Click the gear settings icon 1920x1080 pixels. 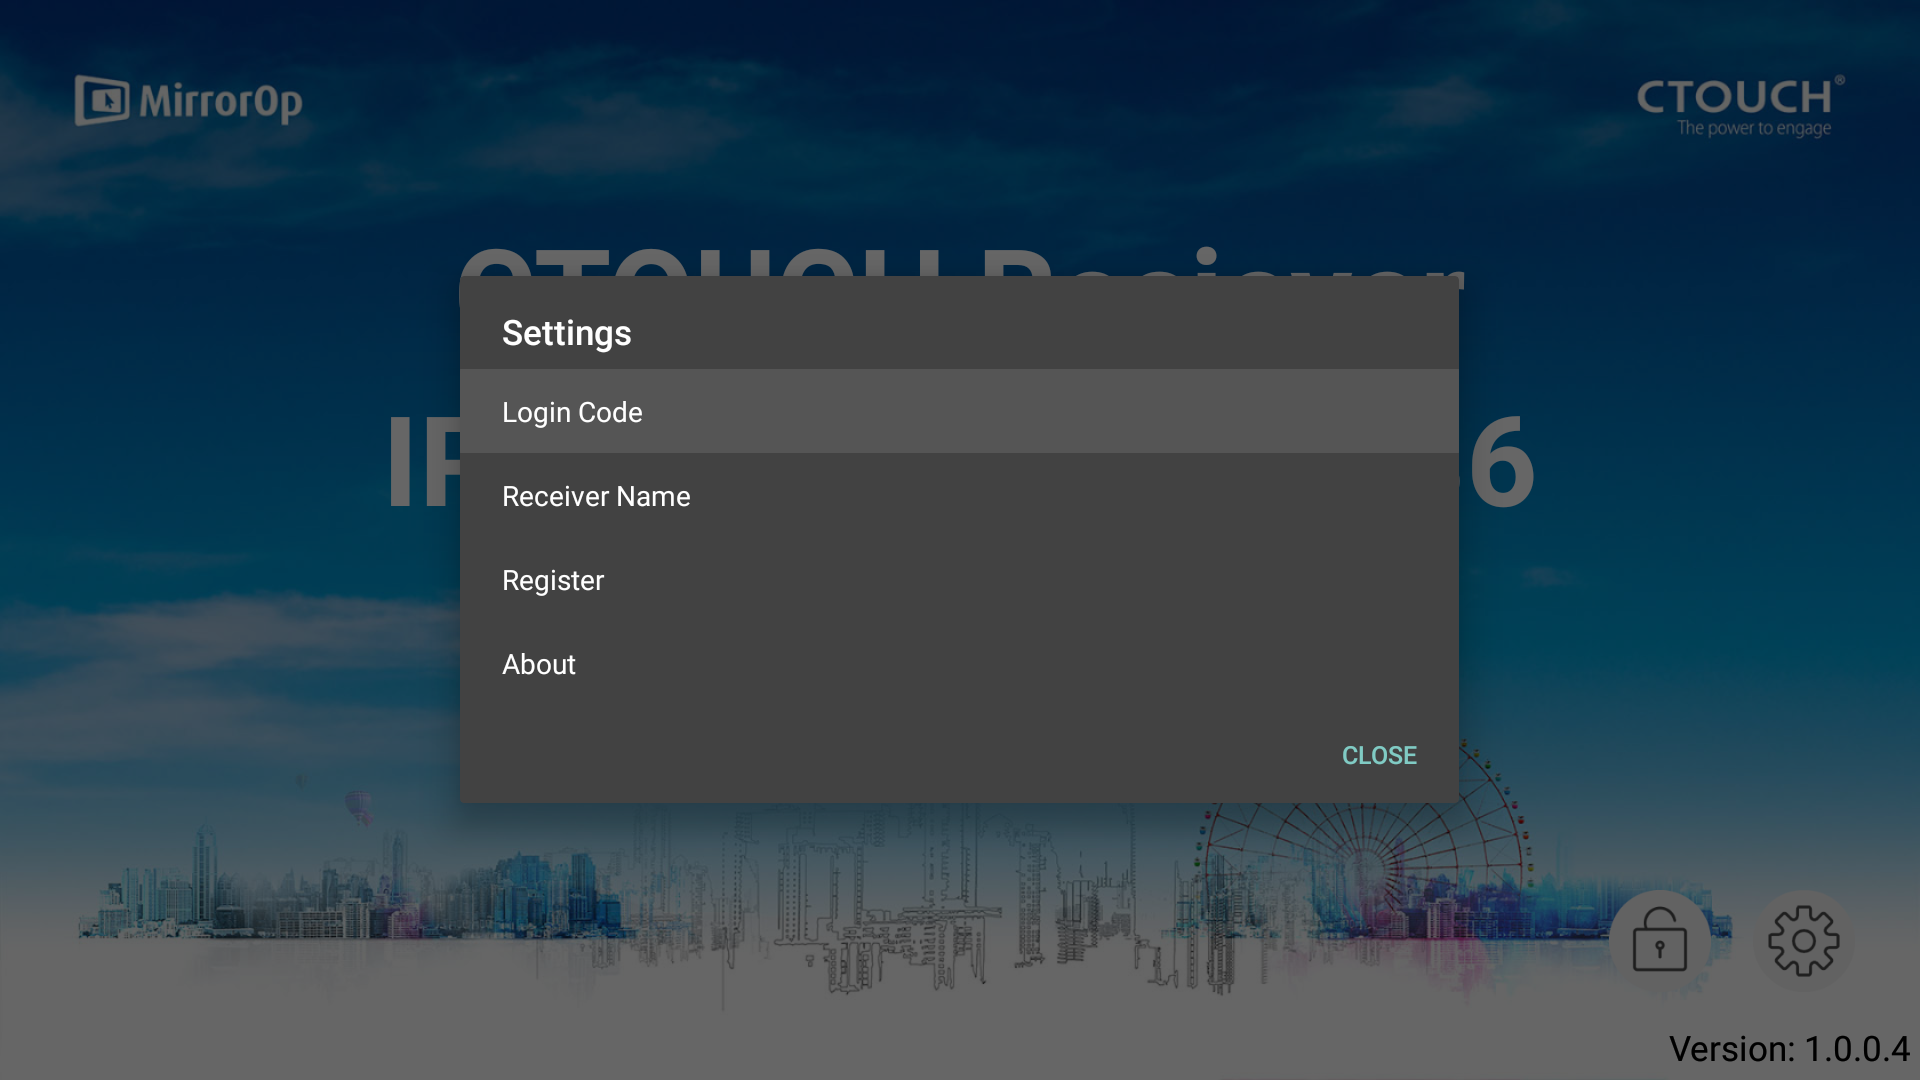1803,940
